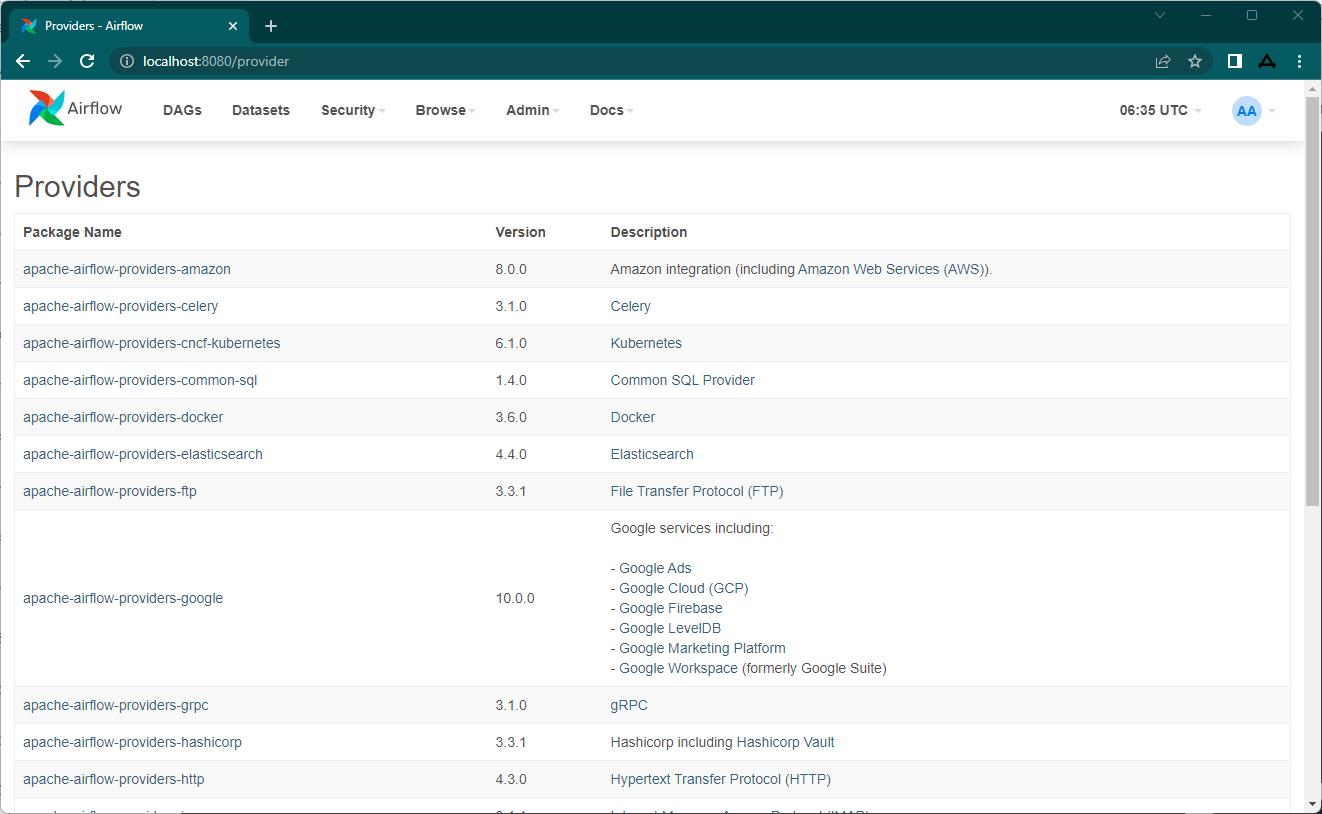This screenshot has height=814, width=1322.
Task: Select apache-airflow-providers-amazon package name
Action: [x=127, y=269]
